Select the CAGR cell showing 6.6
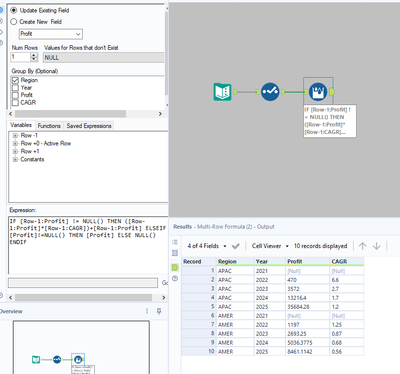The height and width of the screenshot is (374, 400). [347, 280]
